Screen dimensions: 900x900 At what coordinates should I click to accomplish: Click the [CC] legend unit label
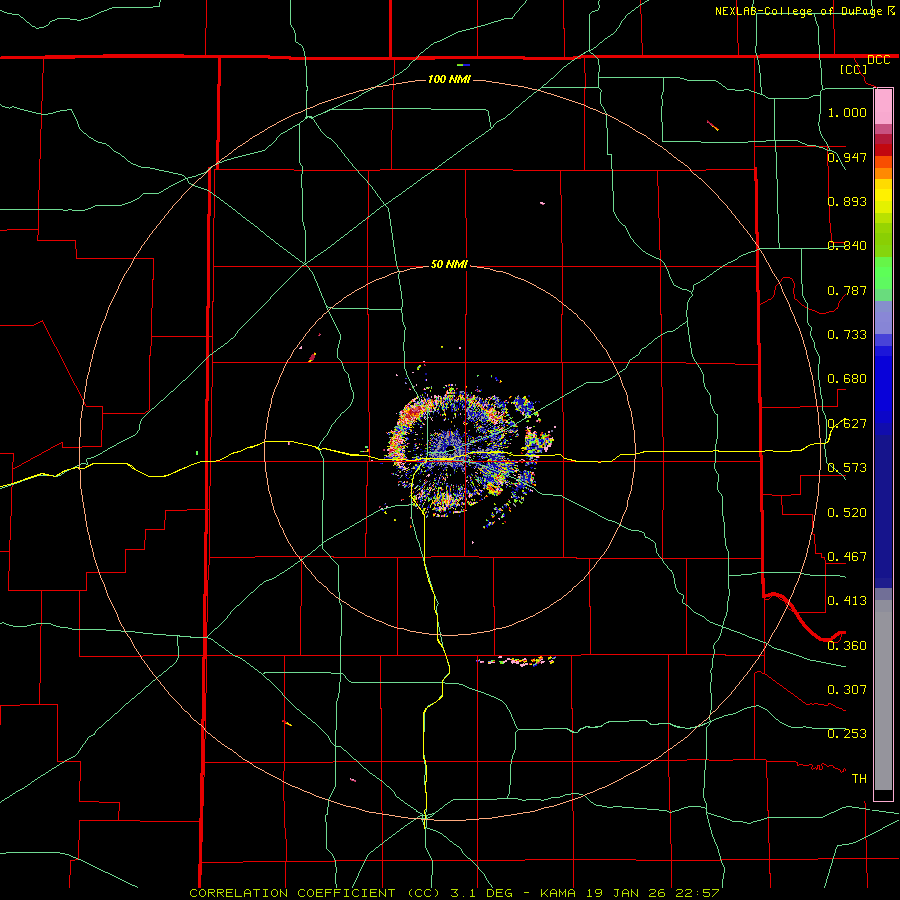tap(853, 69)
